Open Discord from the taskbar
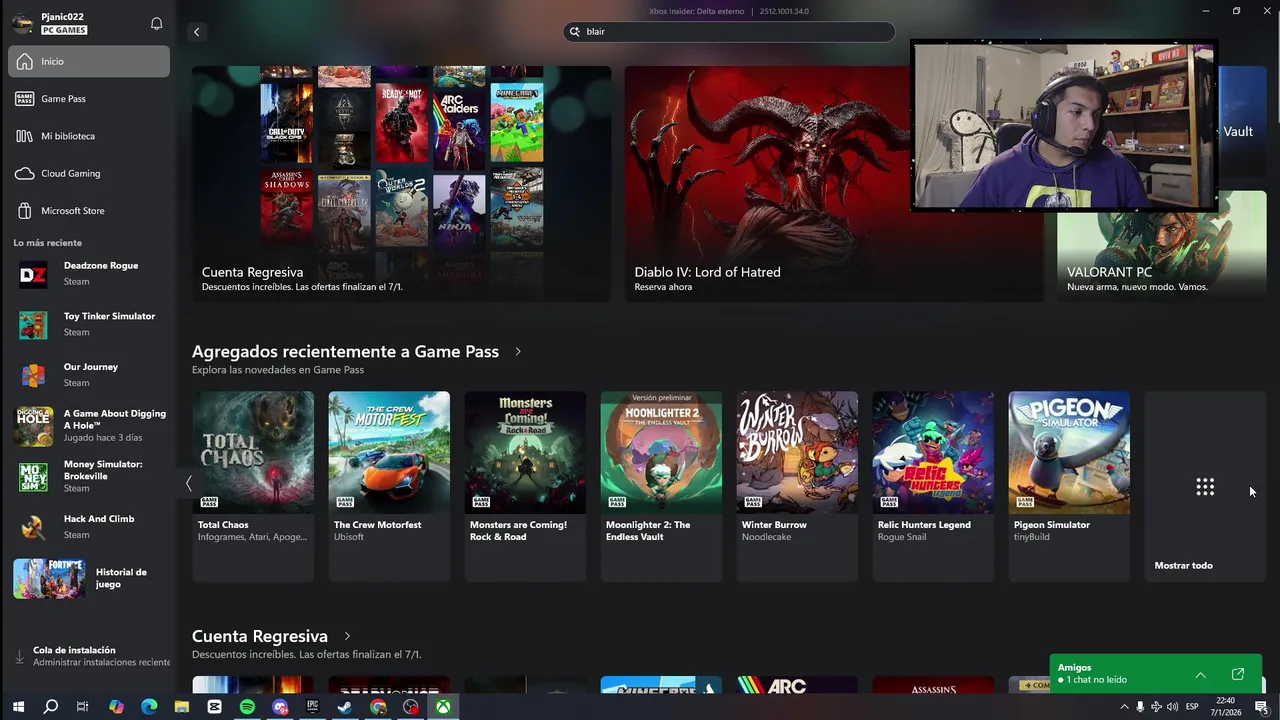Screen dimensions: 1280x720 pos(280,707)
